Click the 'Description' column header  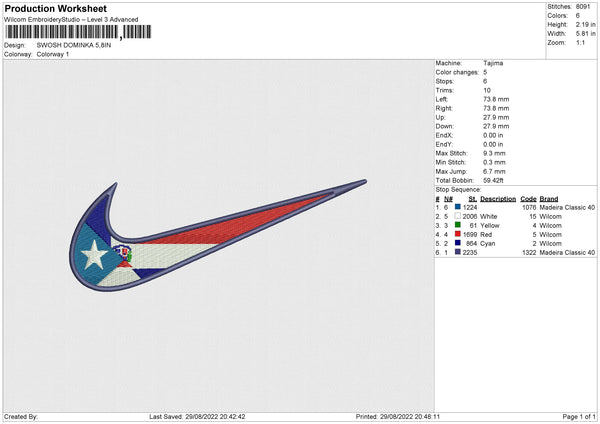tap(498, 199)
